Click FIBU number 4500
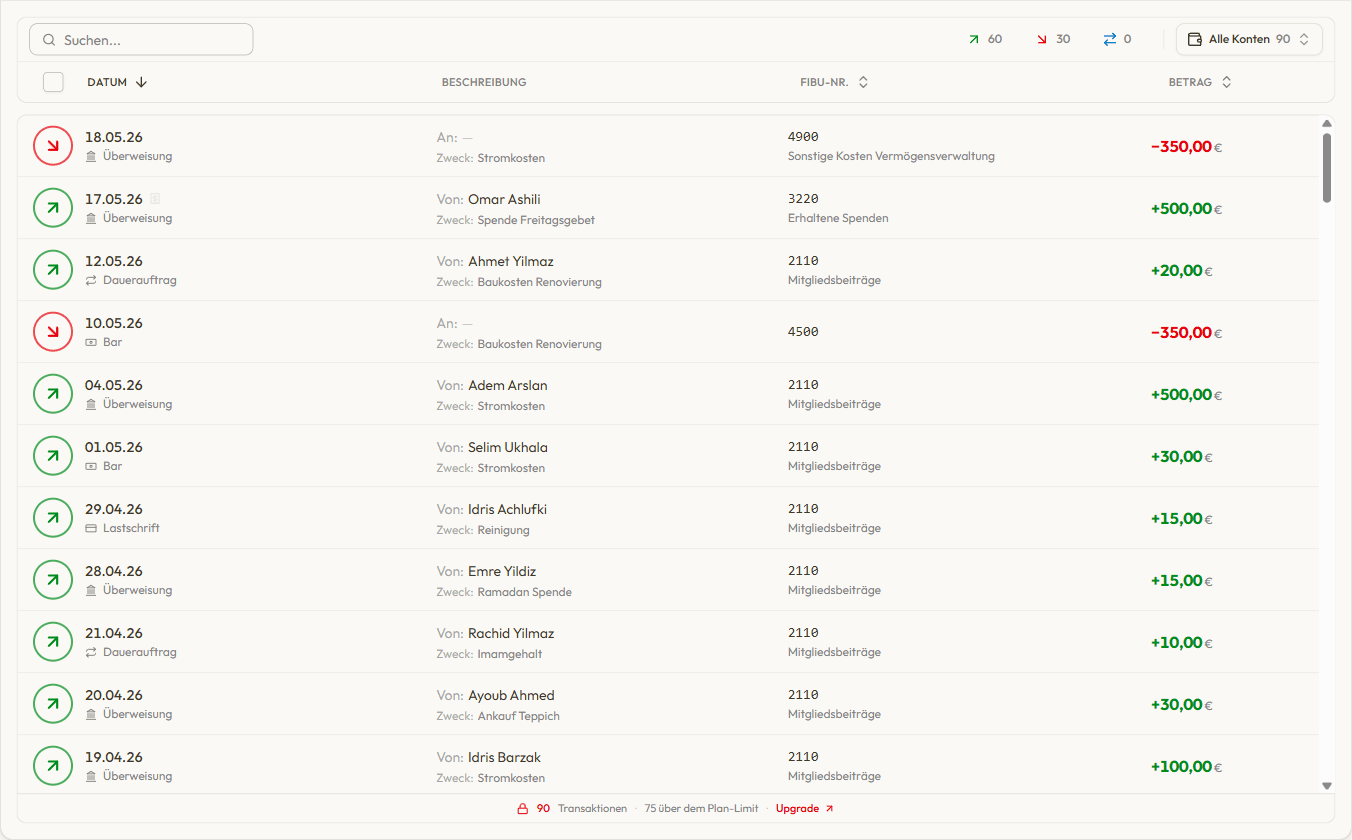 click(803, 332)
